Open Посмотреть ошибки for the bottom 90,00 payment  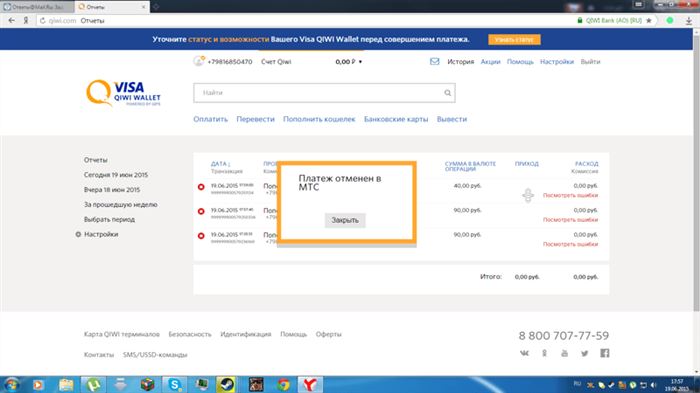pyautogui.click(x=570, y=244)
